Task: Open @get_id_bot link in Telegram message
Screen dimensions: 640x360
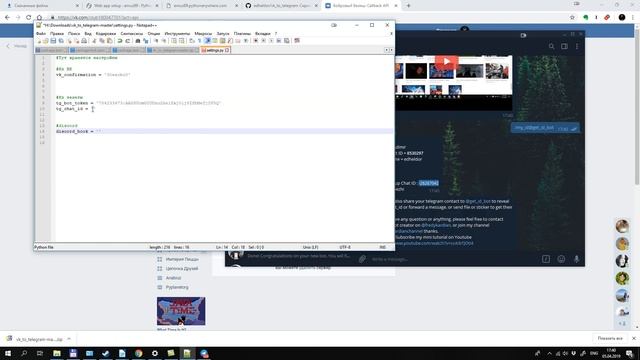Action: tap(478, 201)
